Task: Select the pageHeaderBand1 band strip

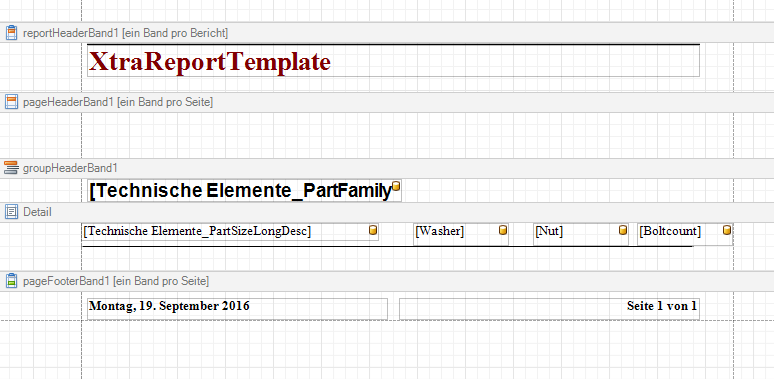Action: (387, 102)
